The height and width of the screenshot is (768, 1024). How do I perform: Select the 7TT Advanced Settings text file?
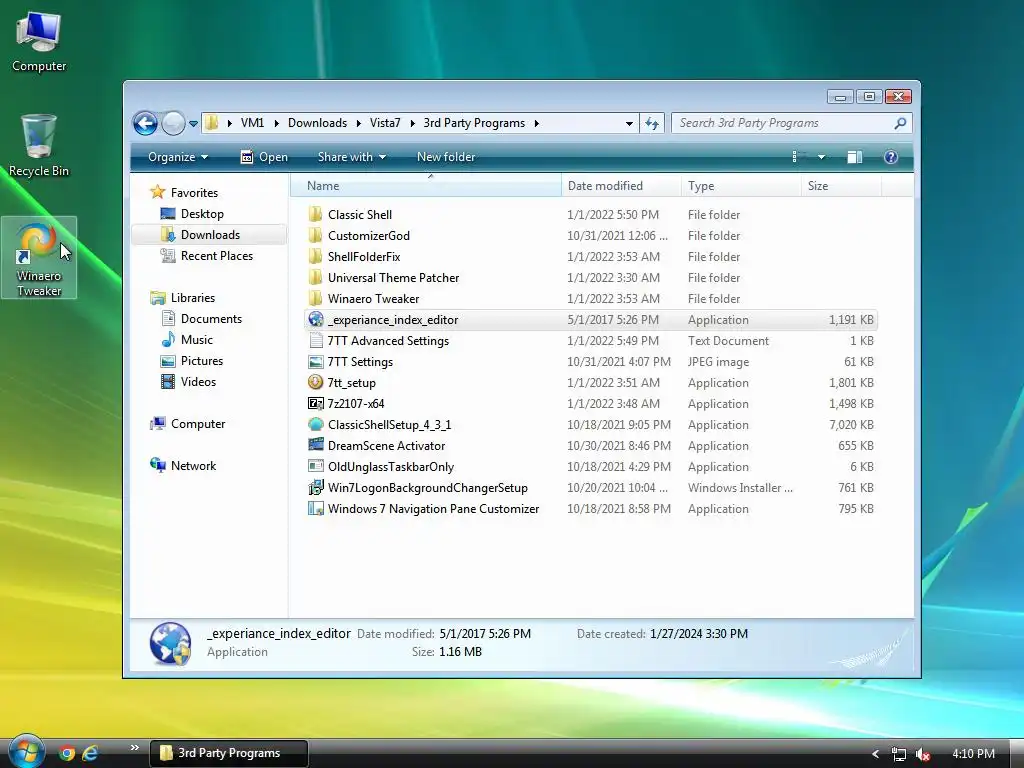tap(315, 340)
